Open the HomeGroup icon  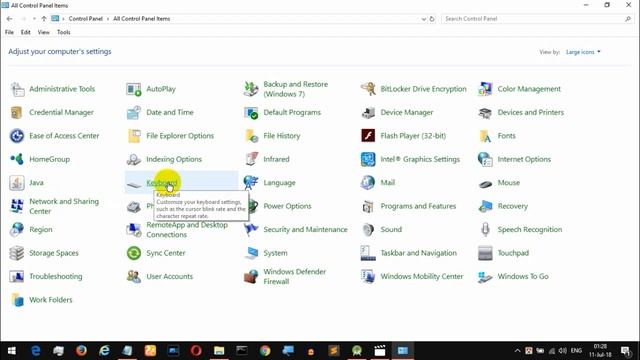pos(17,159)
